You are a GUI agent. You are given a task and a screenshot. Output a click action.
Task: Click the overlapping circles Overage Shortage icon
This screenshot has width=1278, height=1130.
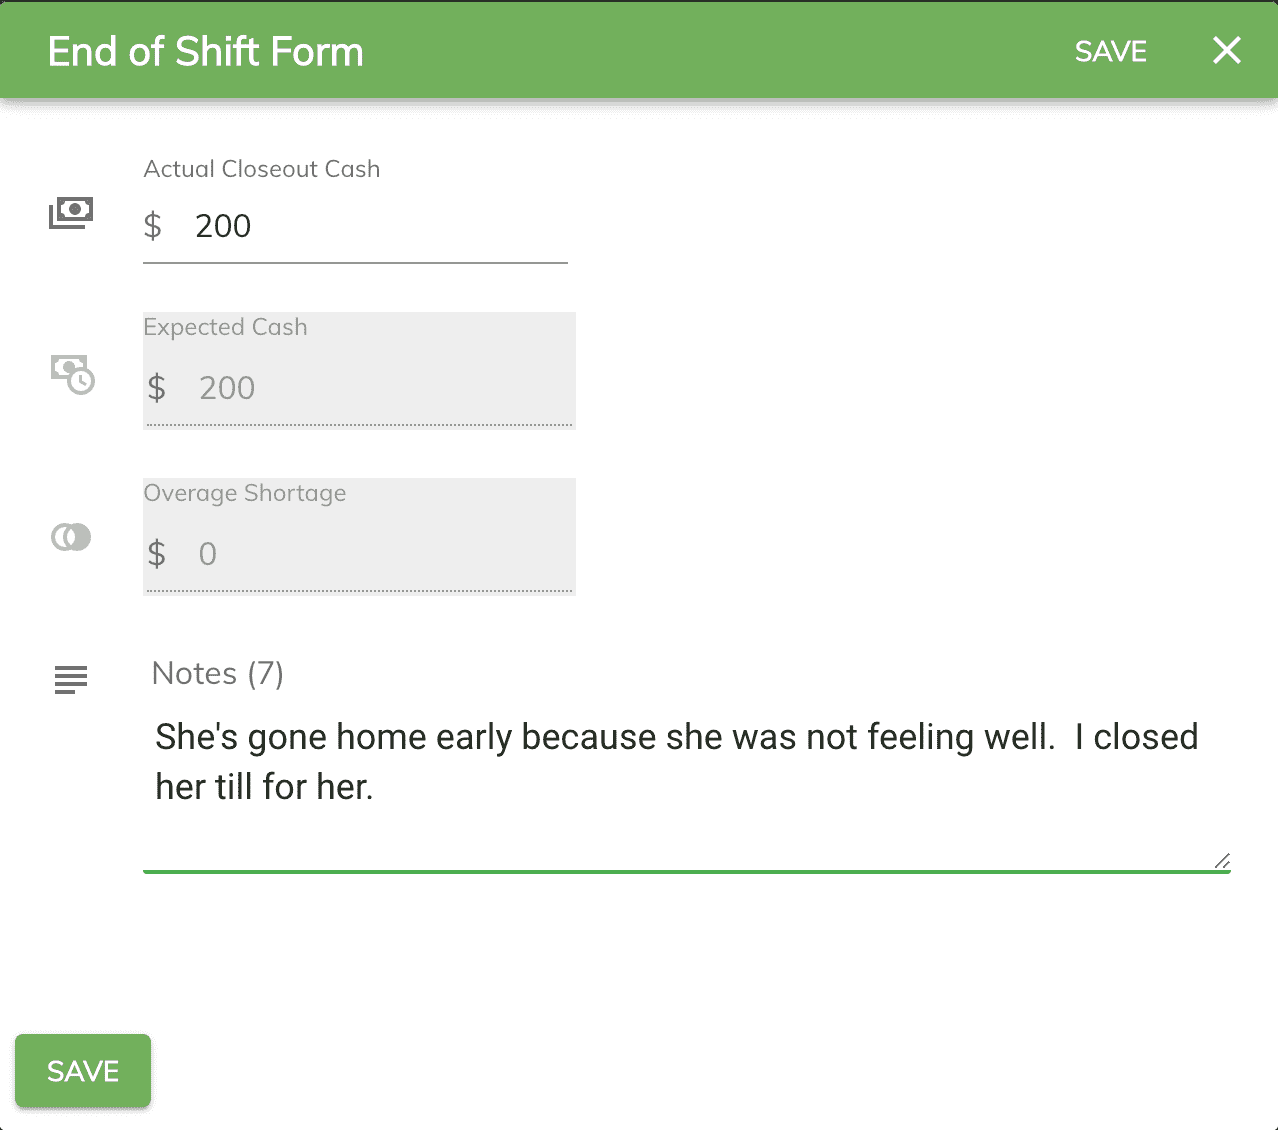[x=71, y=537]
